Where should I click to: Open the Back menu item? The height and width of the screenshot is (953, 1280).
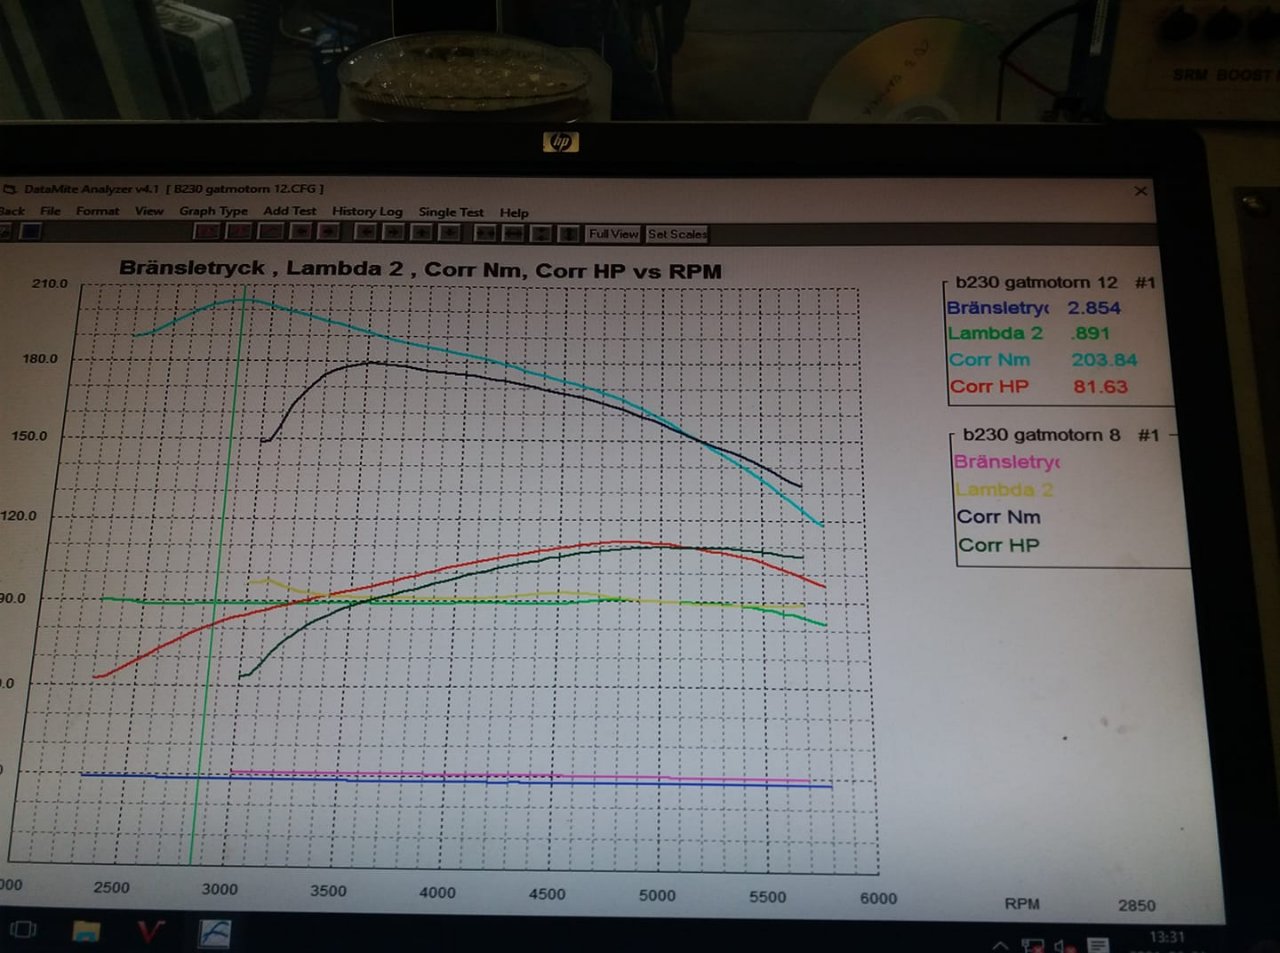point(12,211)
